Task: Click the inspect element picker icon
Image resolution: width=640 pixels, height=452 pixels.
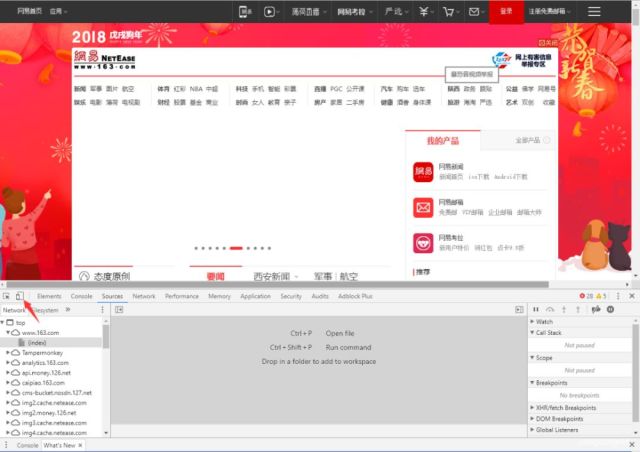Action: point(6,296)
